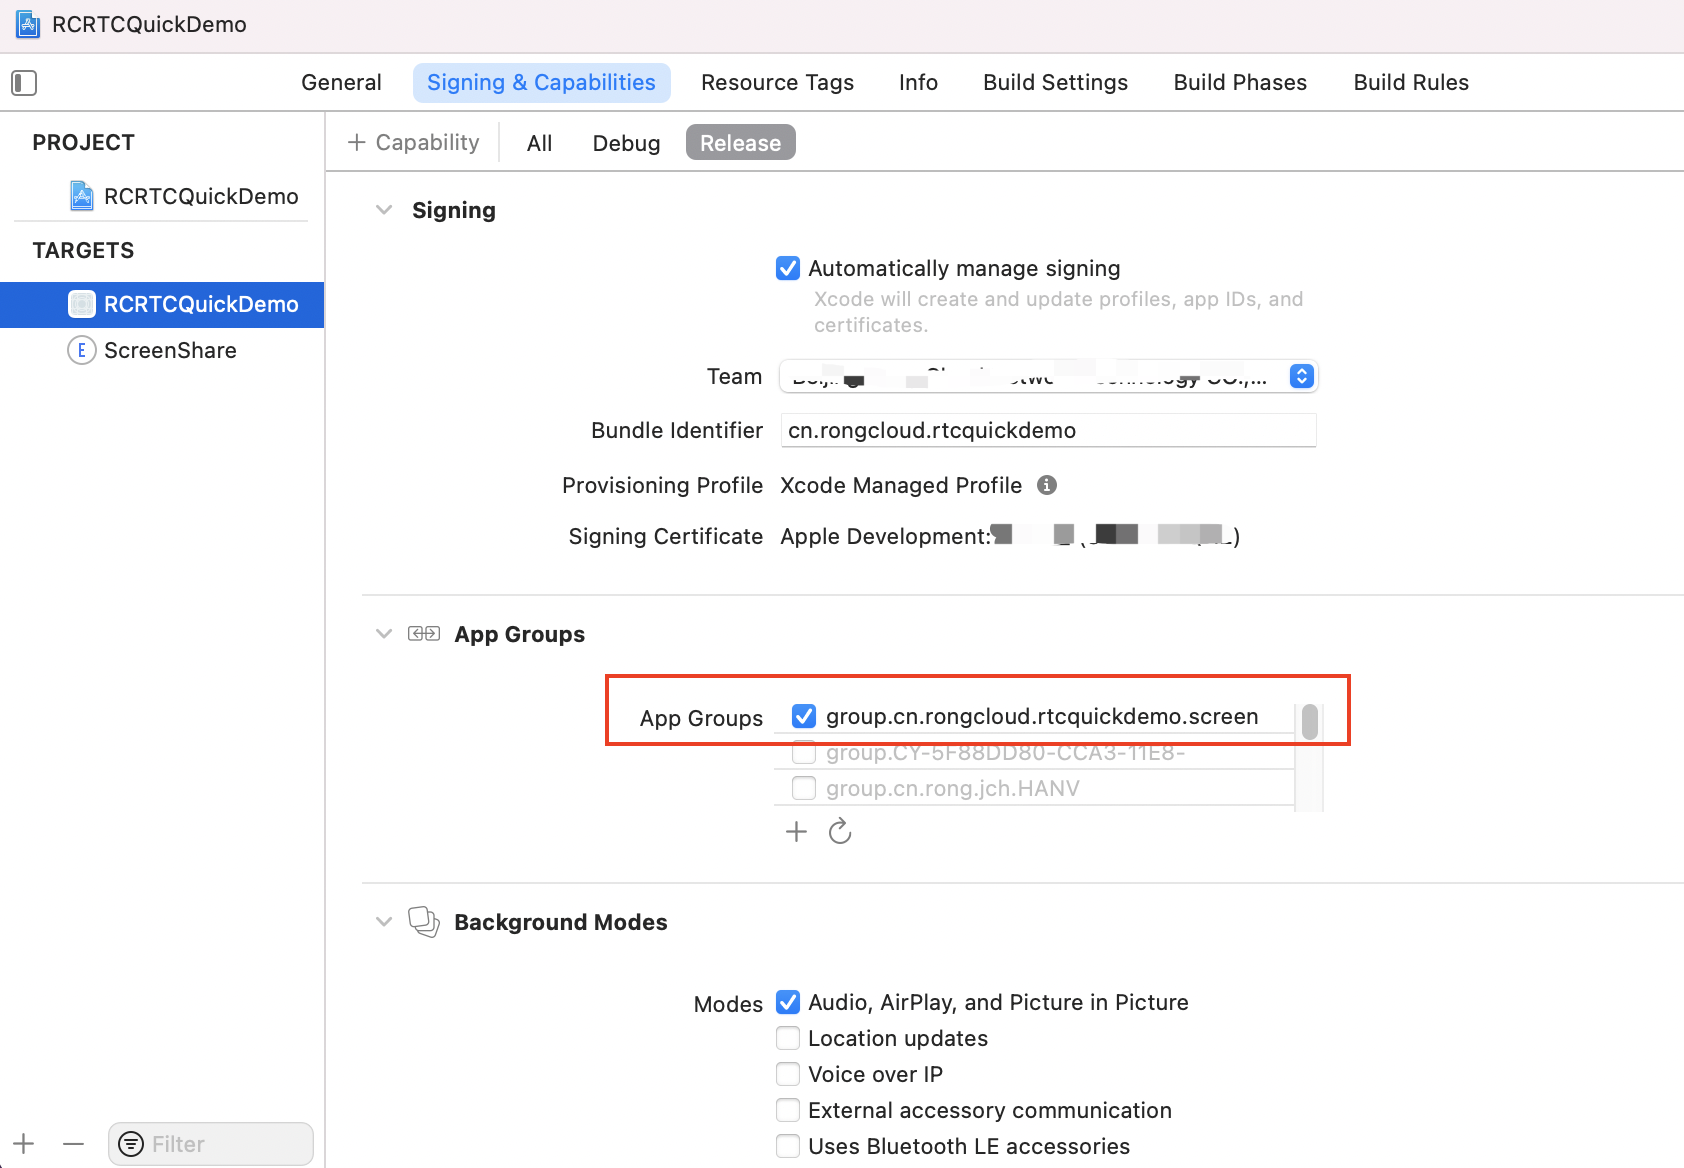Click the add Capability button
Image resolution: width=1684 pixels, height=1168 pixels.
414,142
